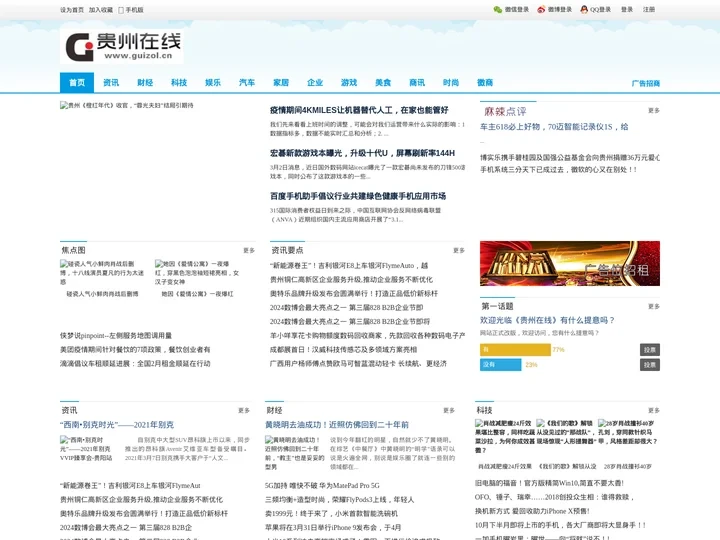Image resolution: width=720 pixels, height=540 pixels.
Task: Open the 游戏 navigation tab
Action: coord(349,83)
